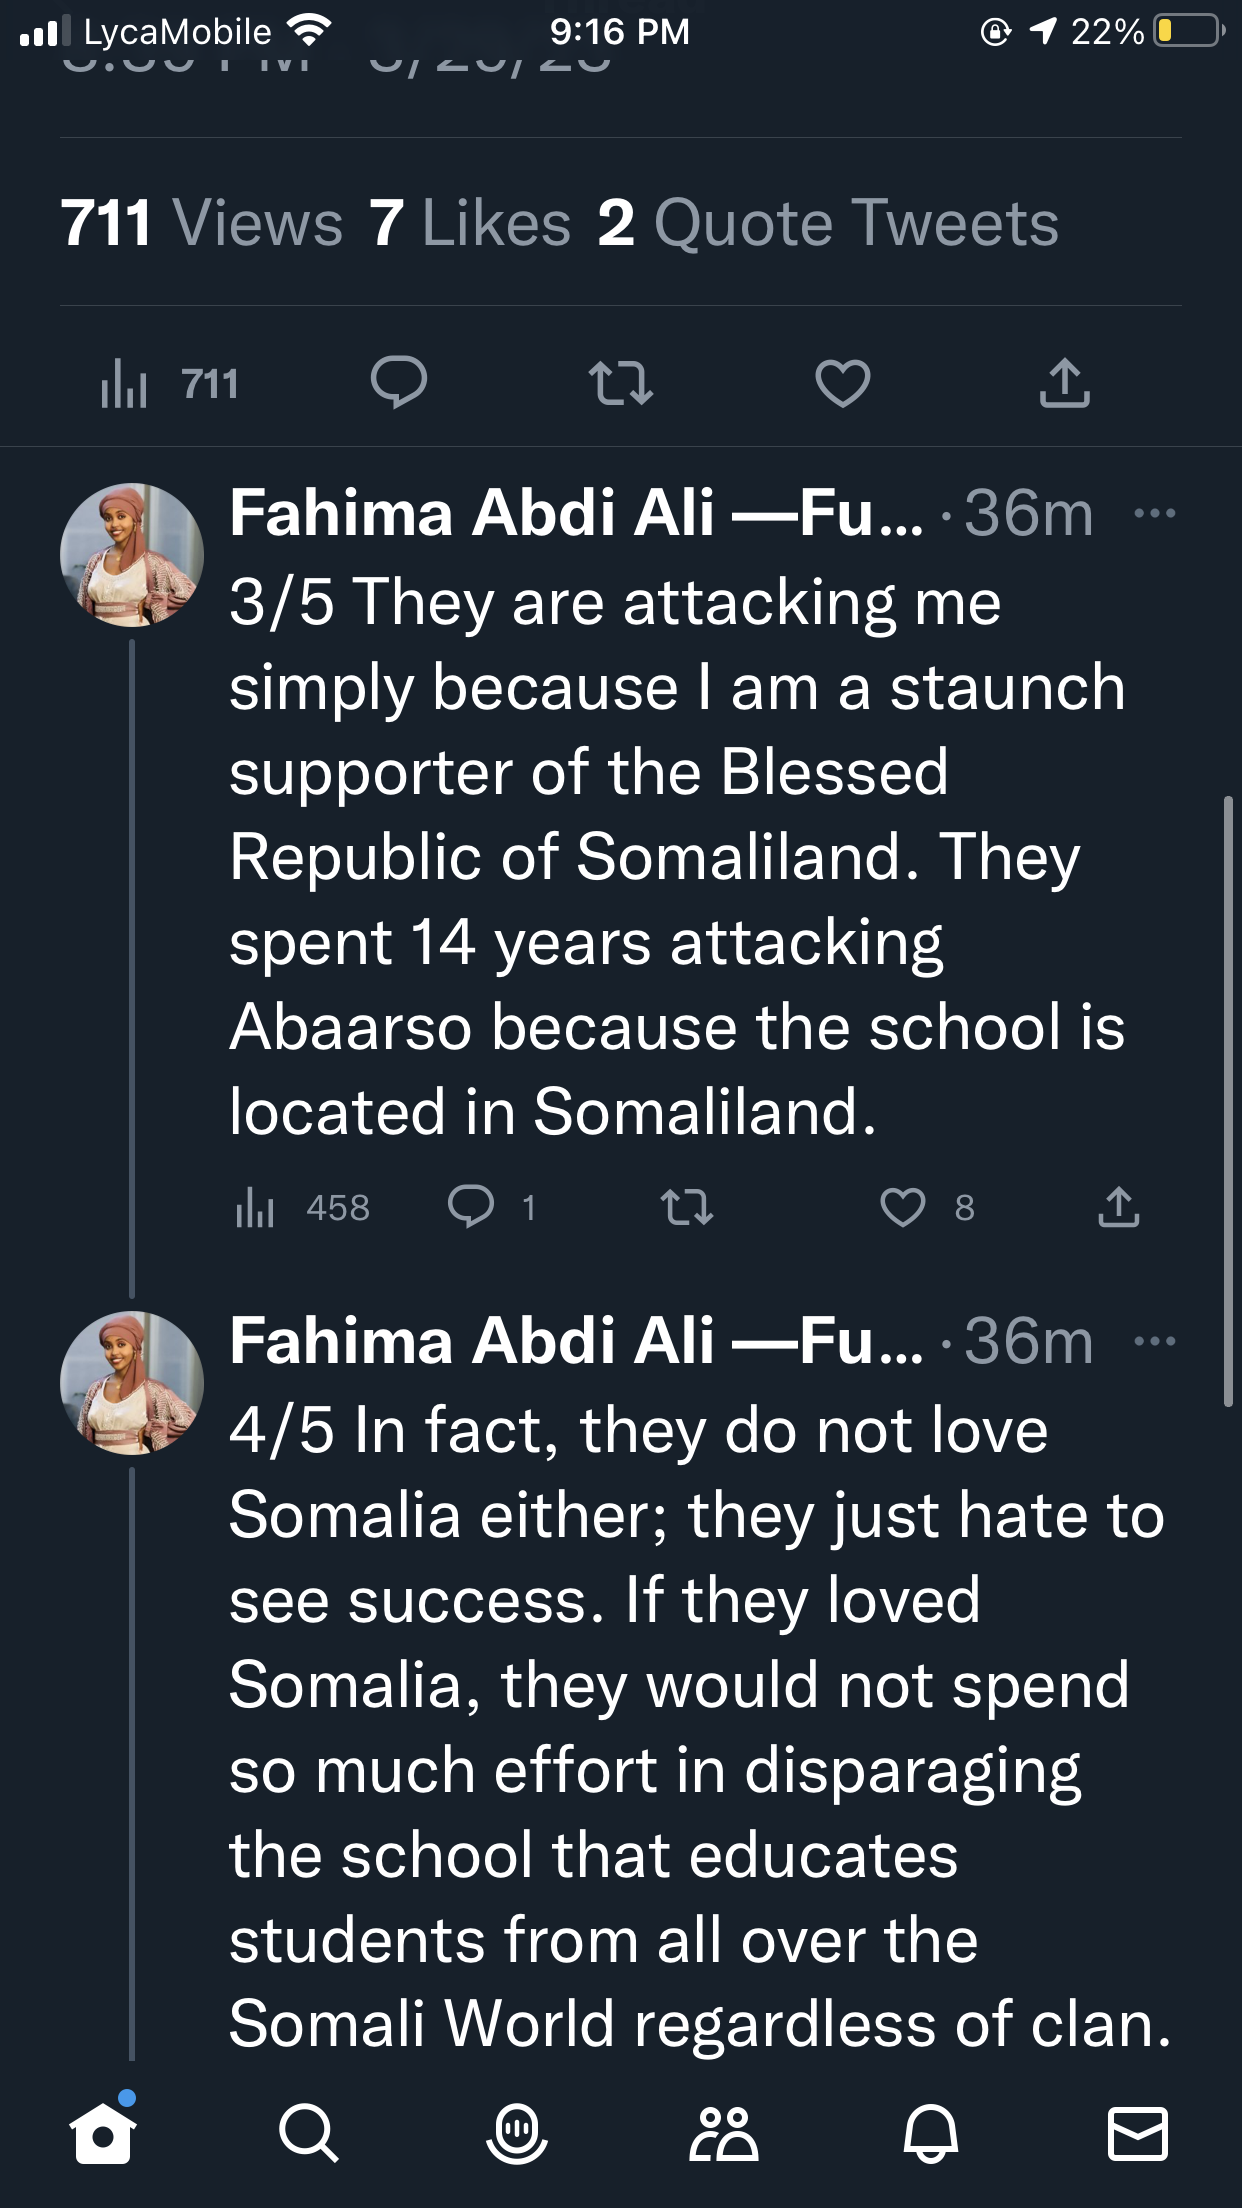This screenshot has width=1242, height=2208.
Task: Open analytics showing 458 views
Action: [302, 1208]
